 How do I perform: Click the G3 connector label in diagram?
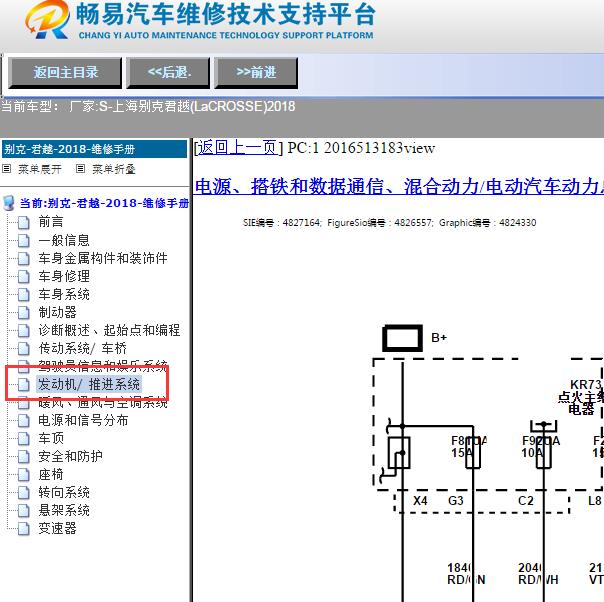point(455,500)
